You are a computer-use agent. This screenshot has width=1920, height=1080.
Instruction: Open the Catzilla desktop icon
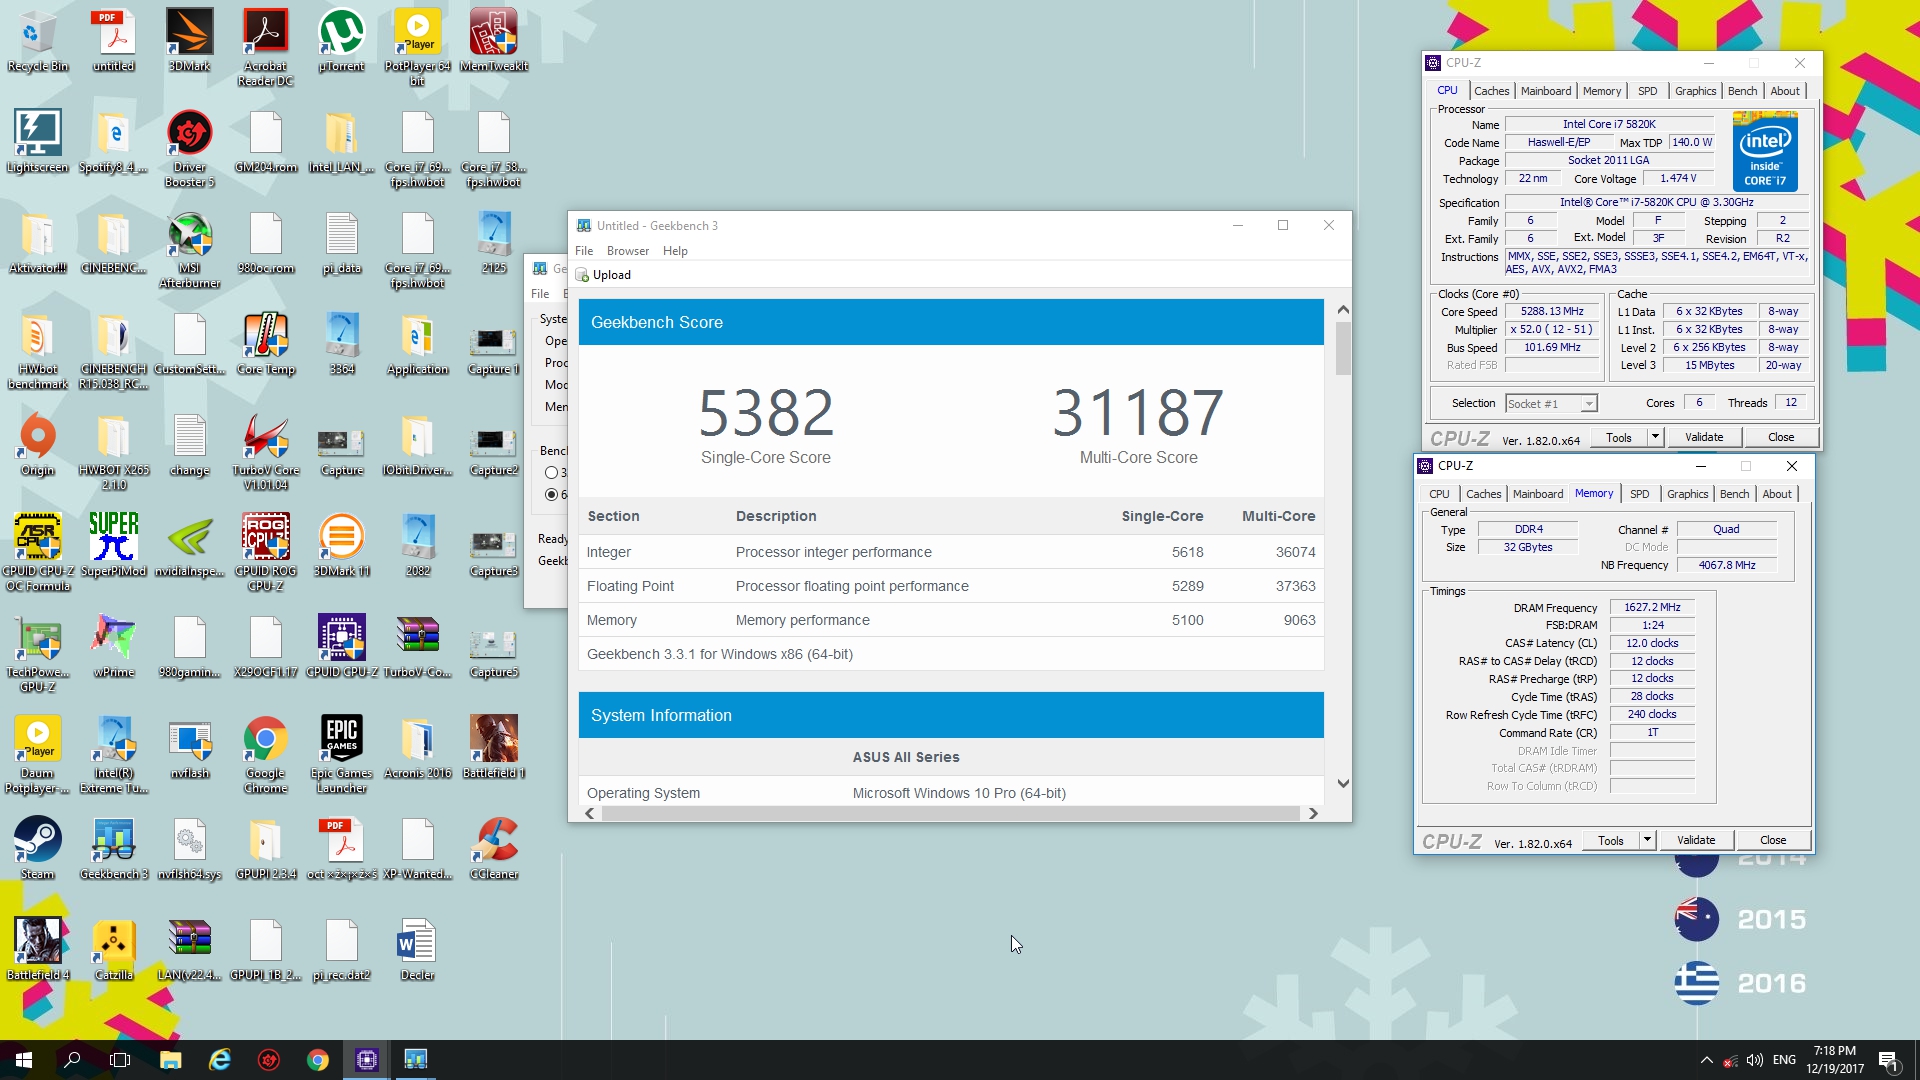(113, 950)
